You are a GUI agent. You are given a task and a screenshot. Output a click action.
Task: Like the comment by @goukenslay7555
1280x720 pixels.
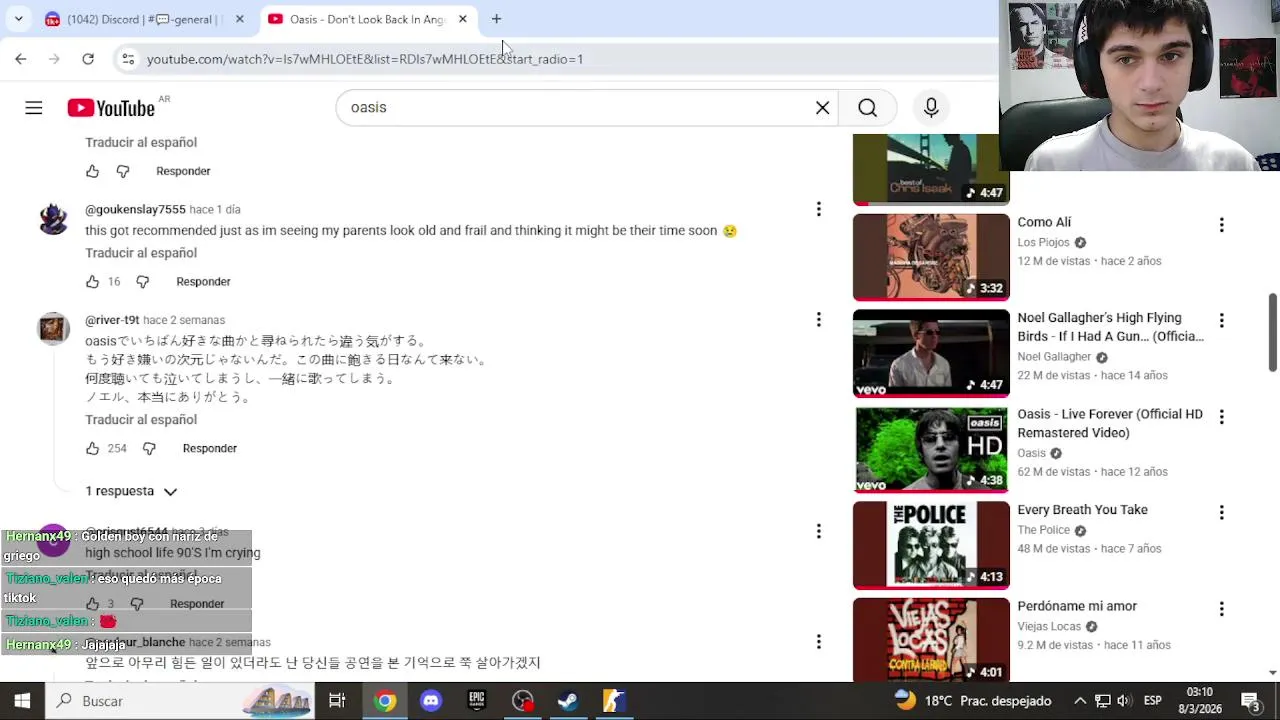coord(92,282)
